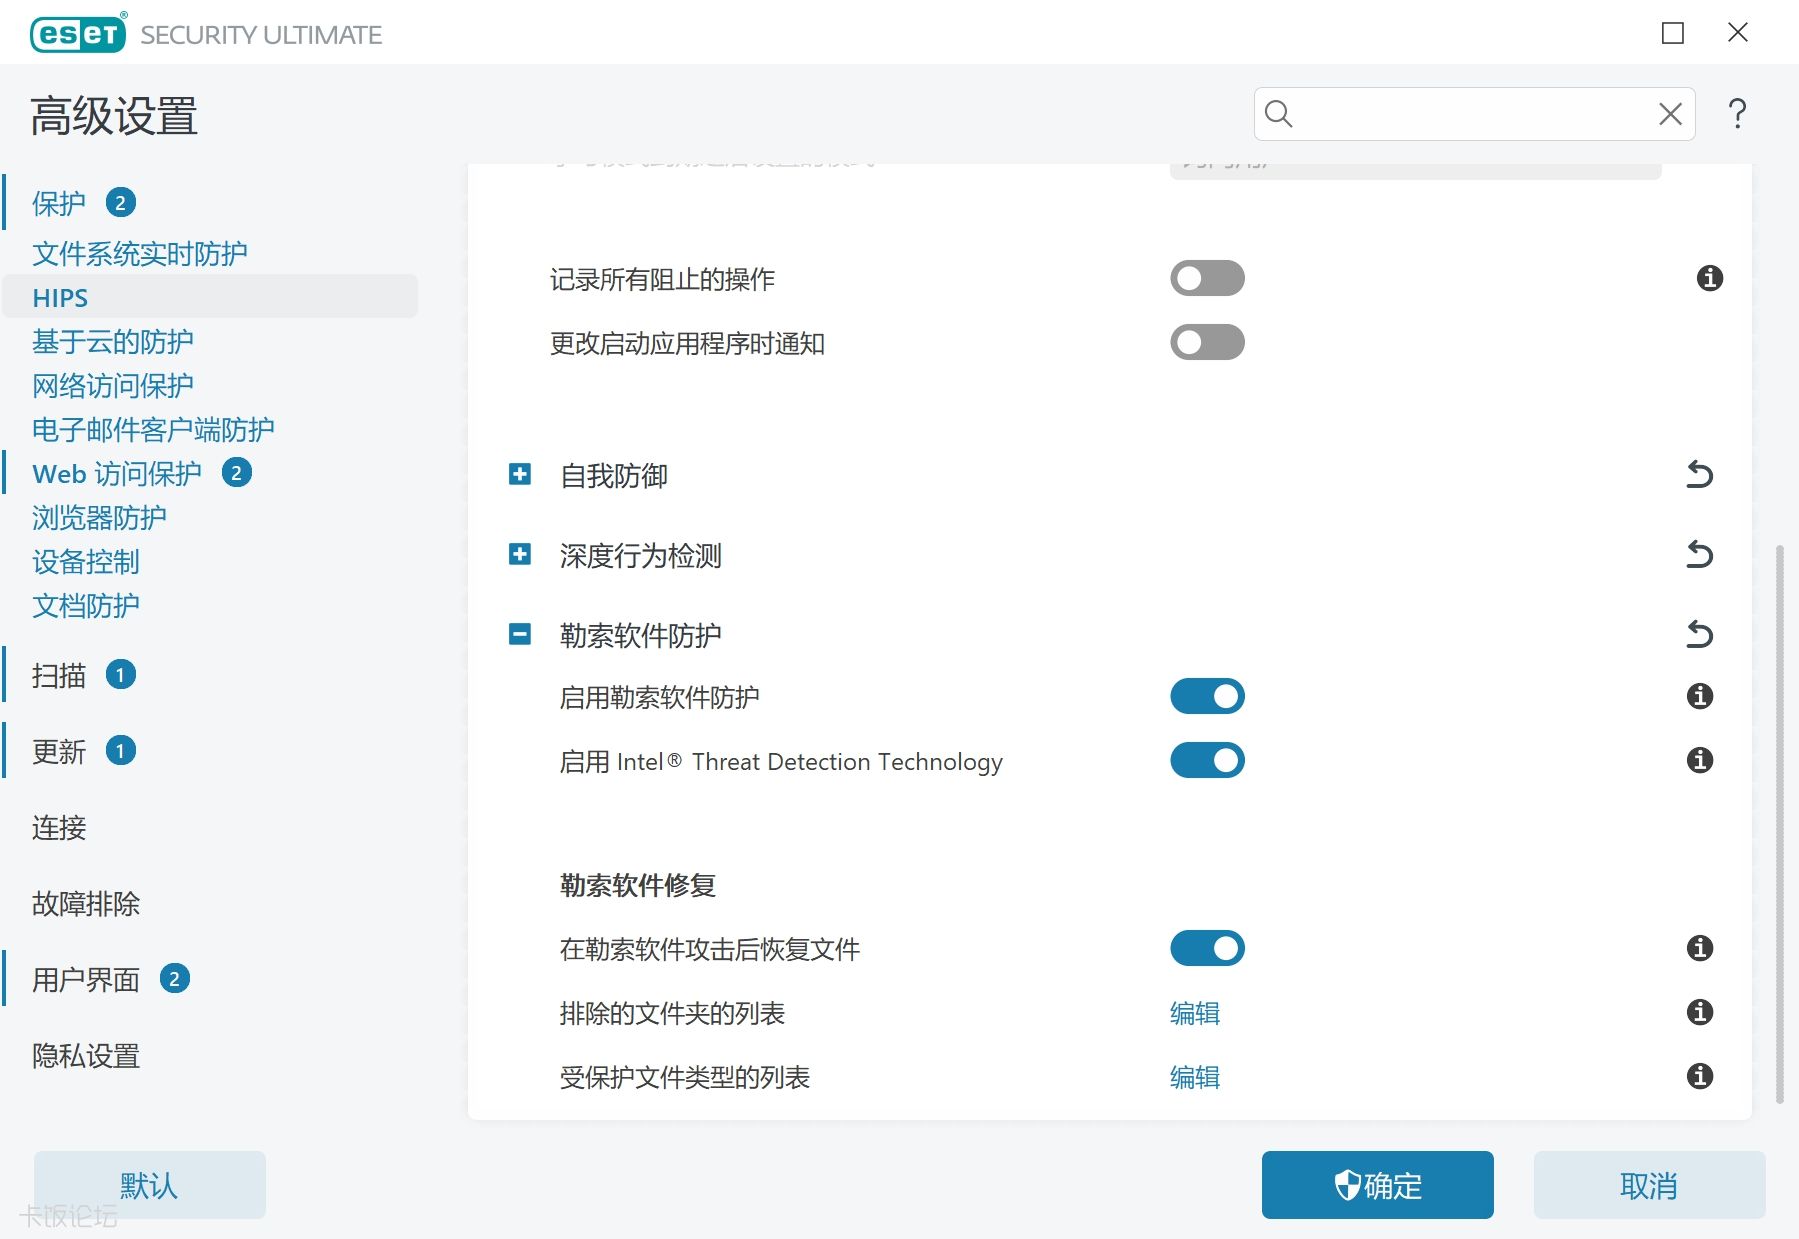Clear the search box with X icon

tap(1669, 114)
